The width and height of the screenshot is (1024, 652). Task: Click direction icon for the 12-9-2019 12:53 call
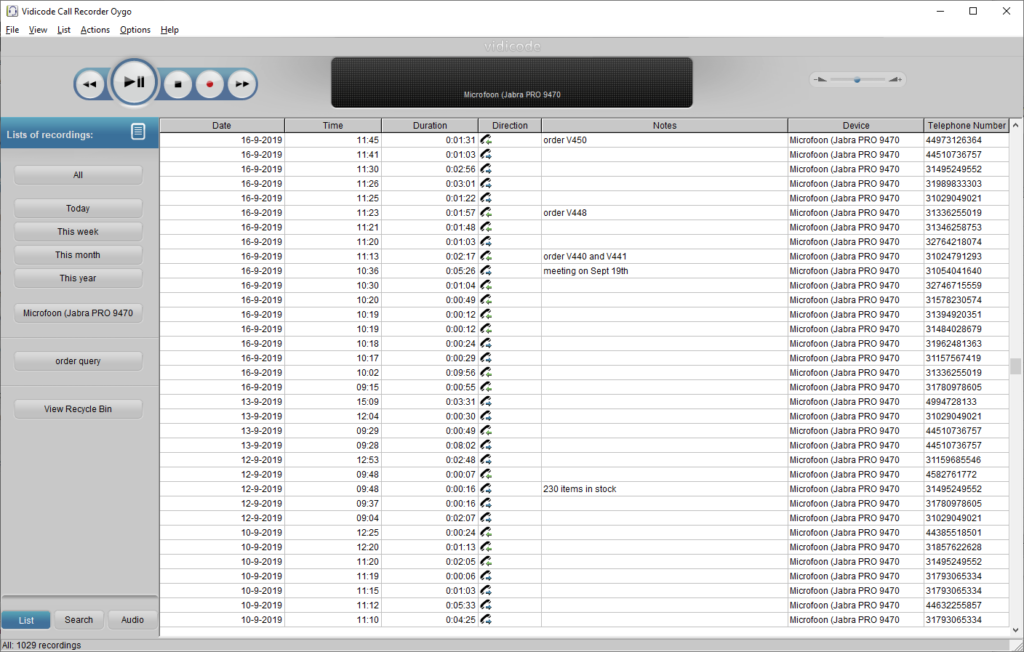coord(486,460)
